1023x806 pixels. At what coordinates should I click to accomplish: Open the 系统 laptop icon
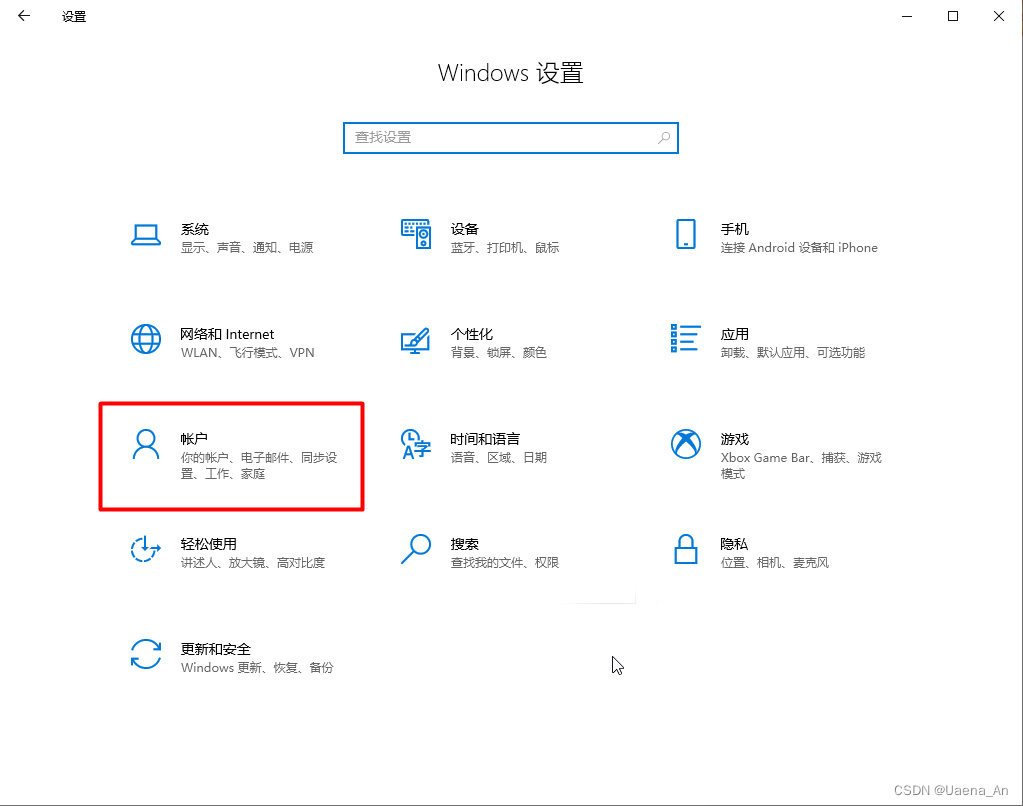[145, 235]
